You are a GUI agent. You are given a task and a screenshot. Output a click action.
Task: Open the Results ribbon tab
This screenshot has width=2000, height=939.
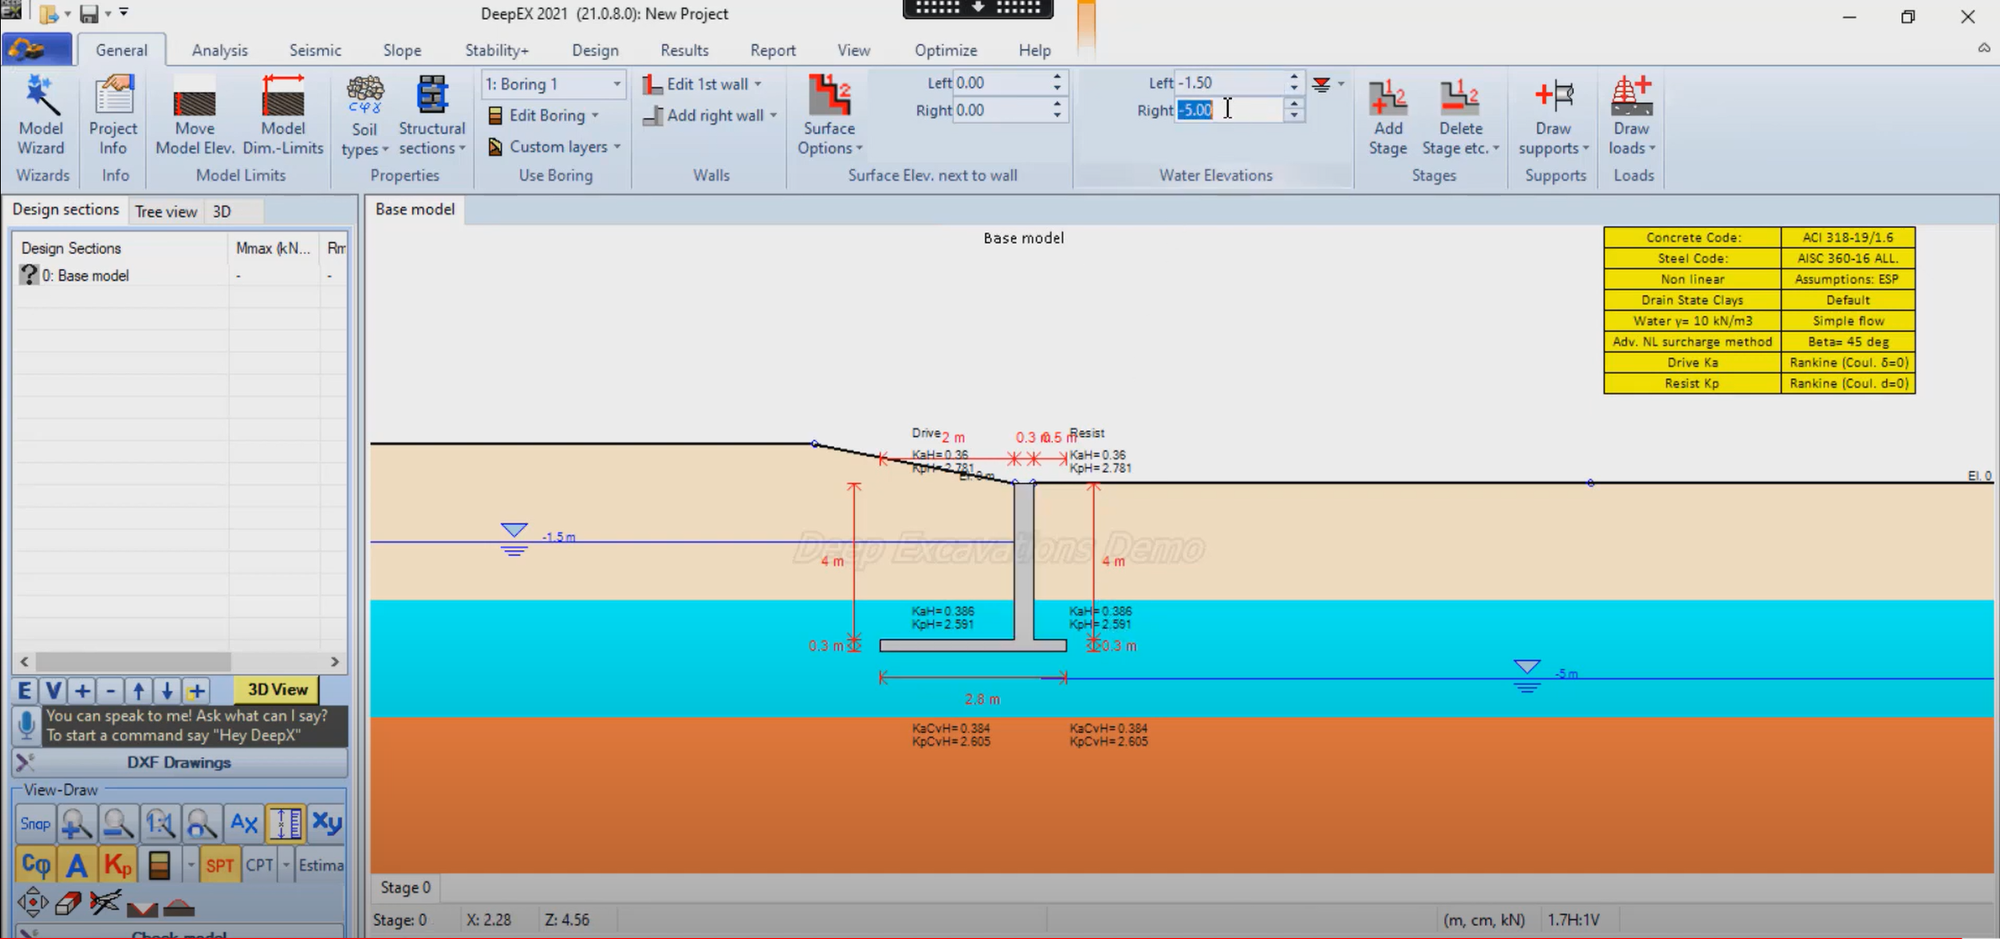click(685, 50)
